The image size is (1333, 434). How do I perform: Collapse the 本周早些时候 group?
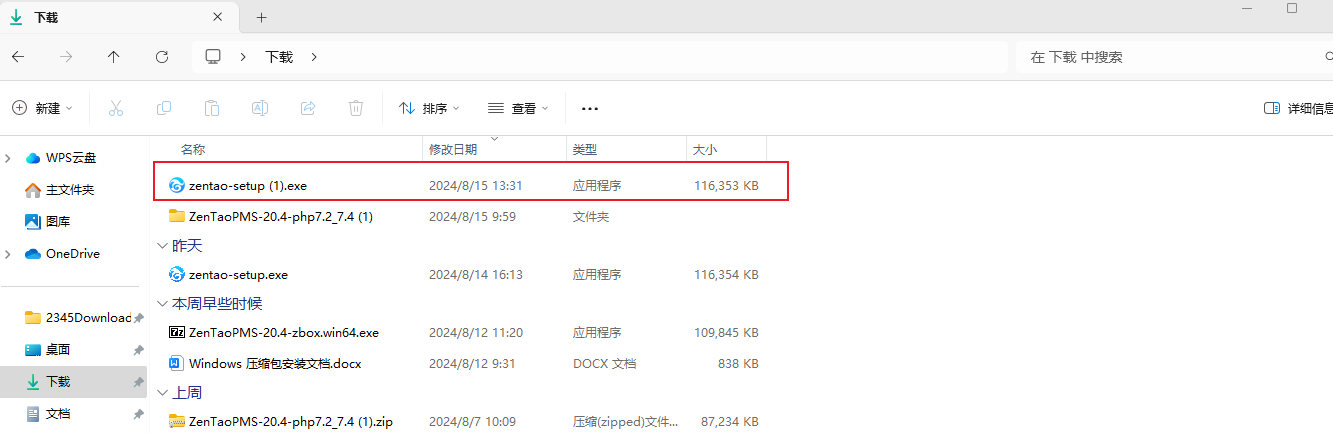point(163,303)
